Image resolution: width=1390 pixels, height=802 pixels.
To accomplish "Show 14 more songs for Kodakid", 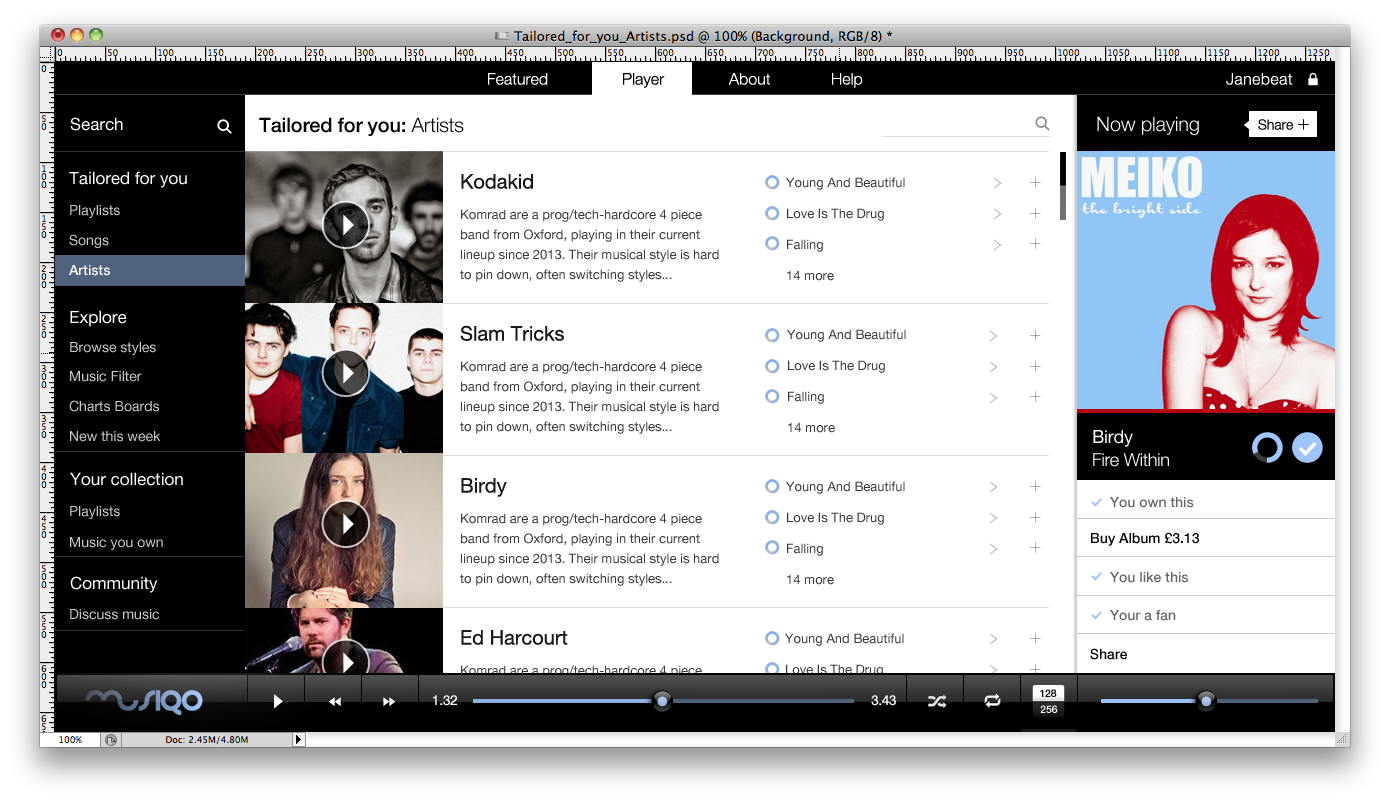I will tap(810, 275).
